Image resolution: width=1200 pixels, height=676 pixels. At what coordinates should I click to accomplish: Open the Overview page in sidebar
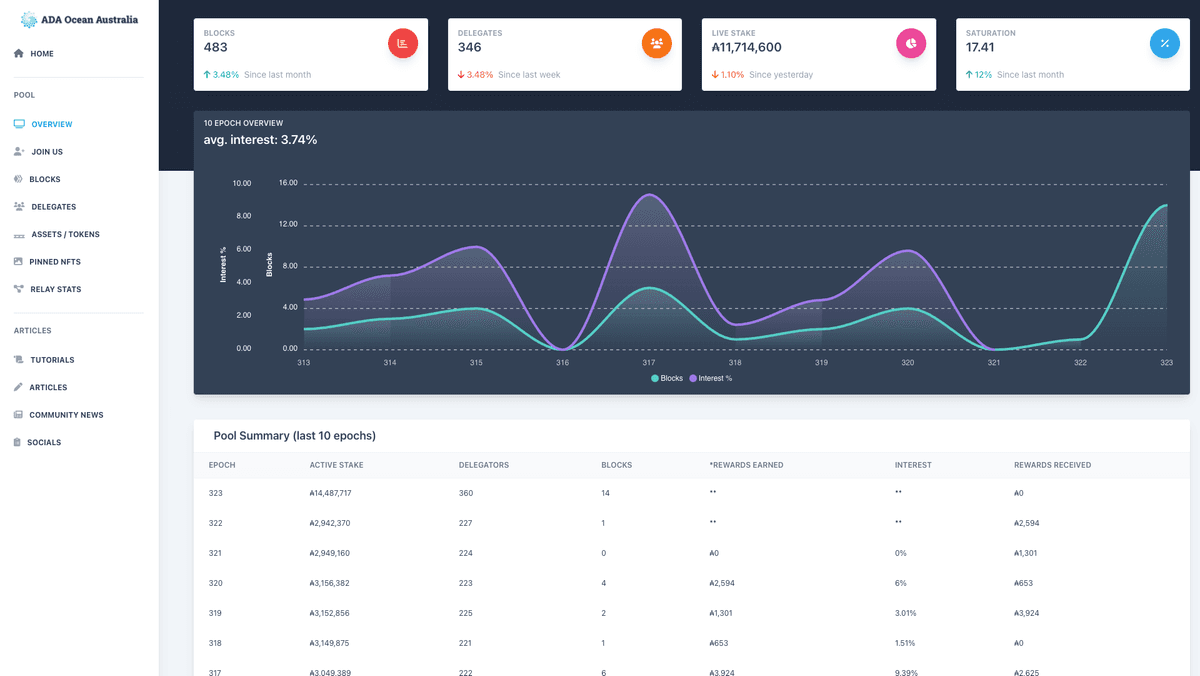point(51,124)
